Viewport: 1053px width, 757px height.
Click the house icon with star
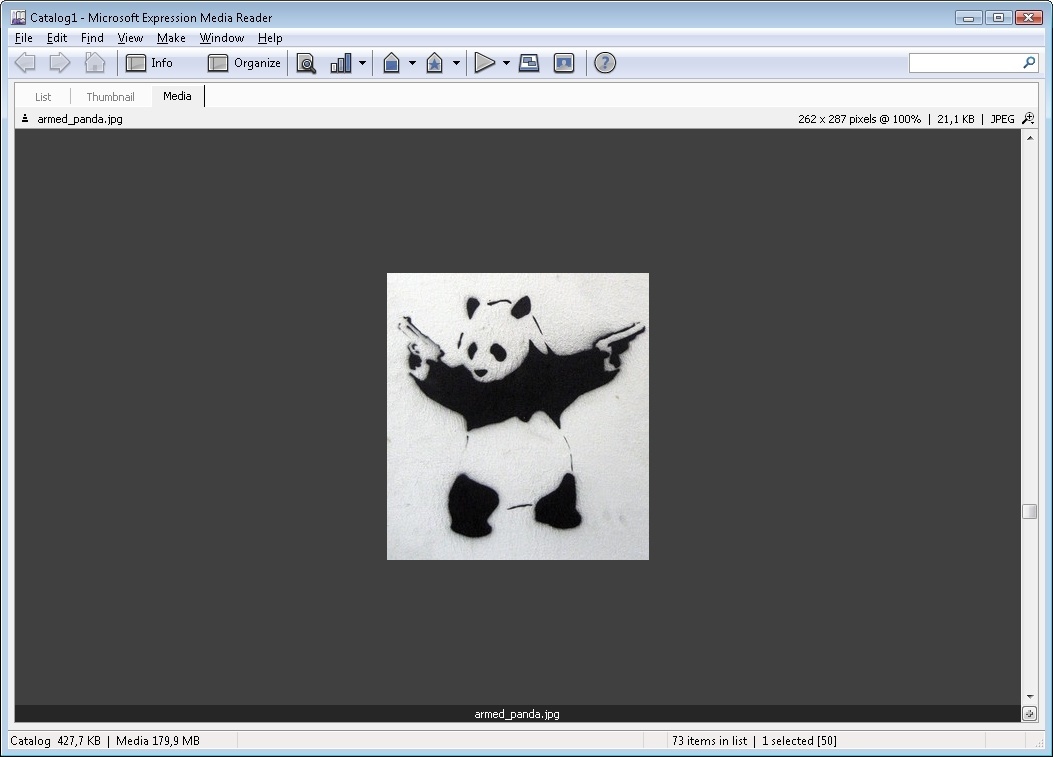434,63
